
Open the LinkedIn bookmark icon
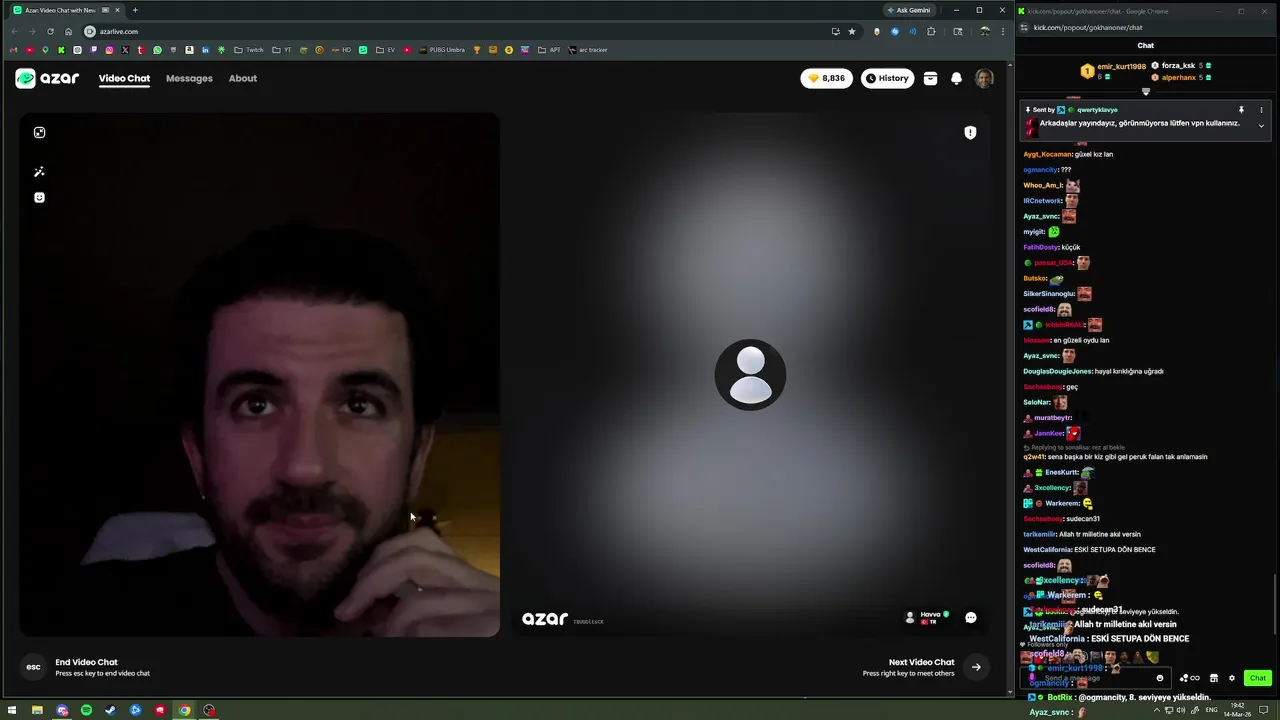tap(205, 50)
